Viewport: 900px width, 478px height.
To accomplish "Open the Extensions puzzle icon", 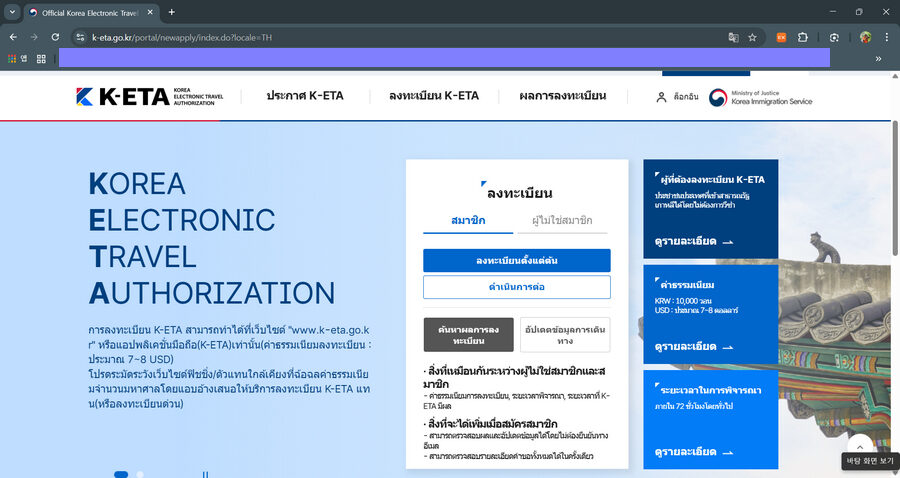I will pos(802,37).
